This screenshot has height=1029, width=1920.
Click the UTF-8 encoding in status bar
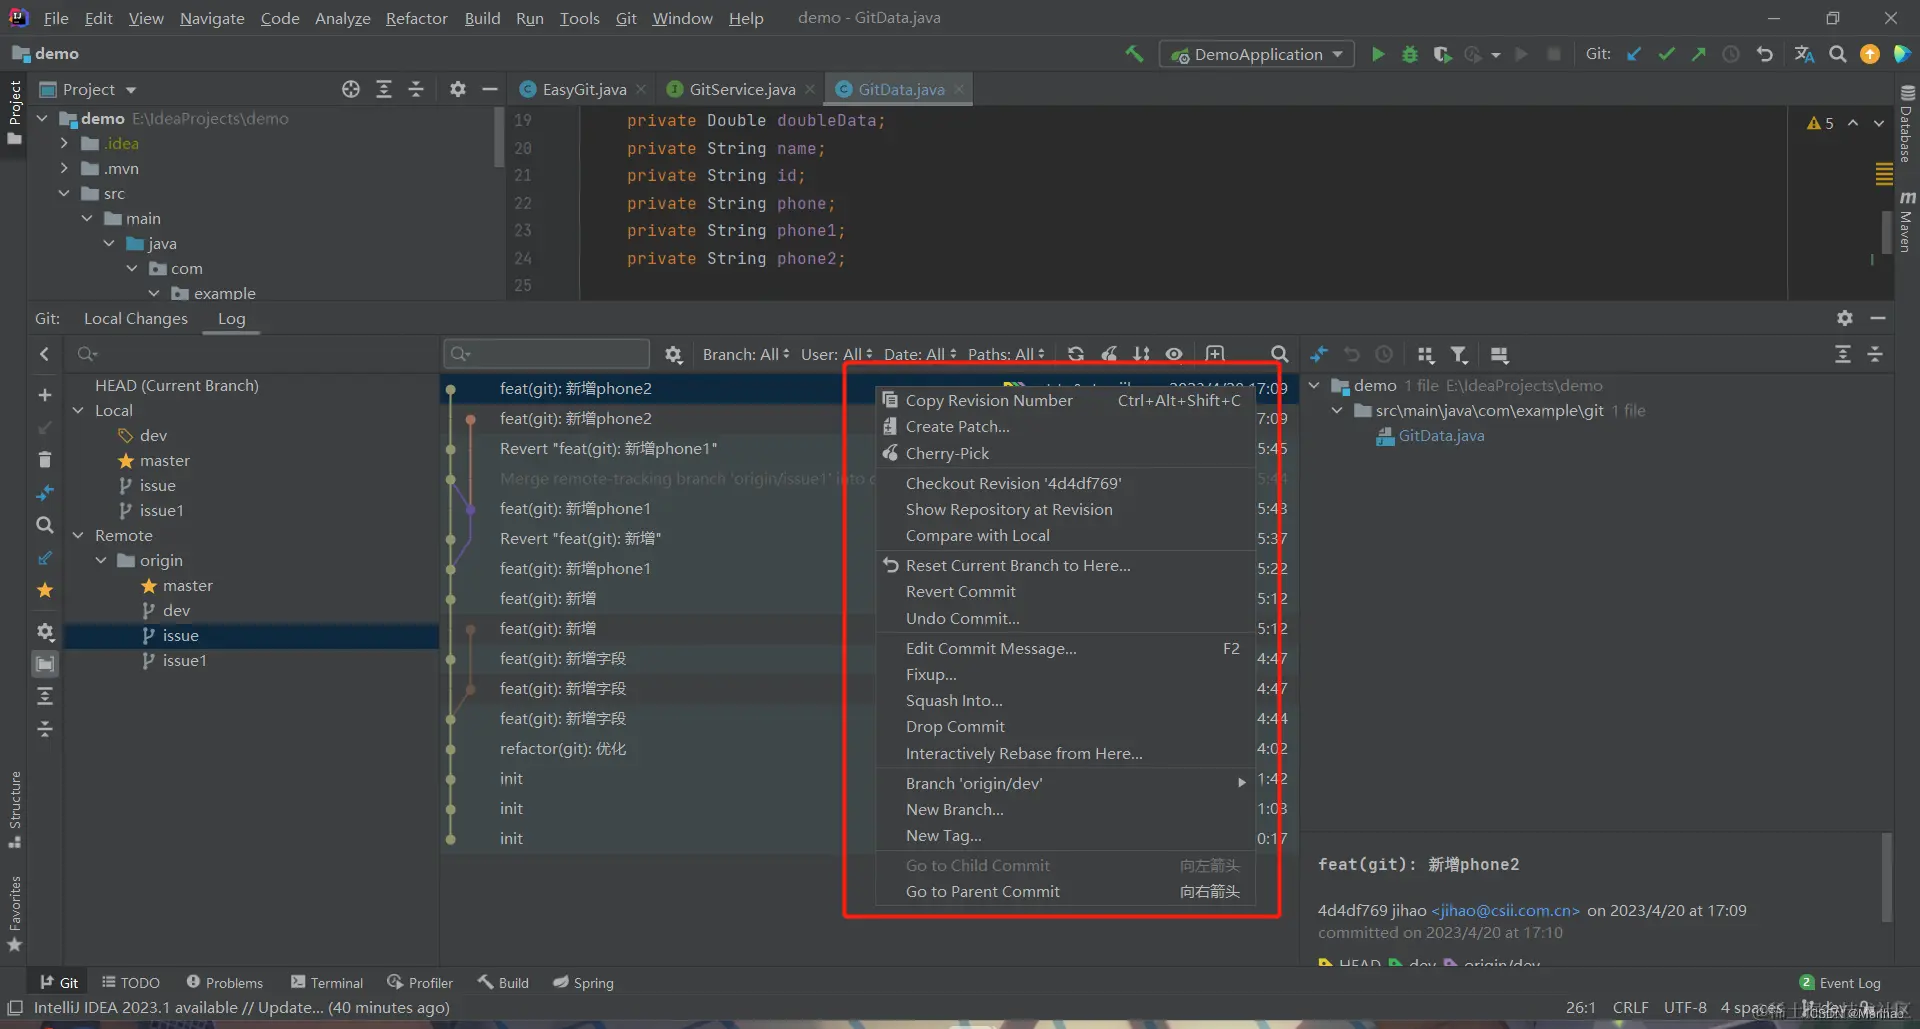pyautogui.click(x=1685, y=1007)
